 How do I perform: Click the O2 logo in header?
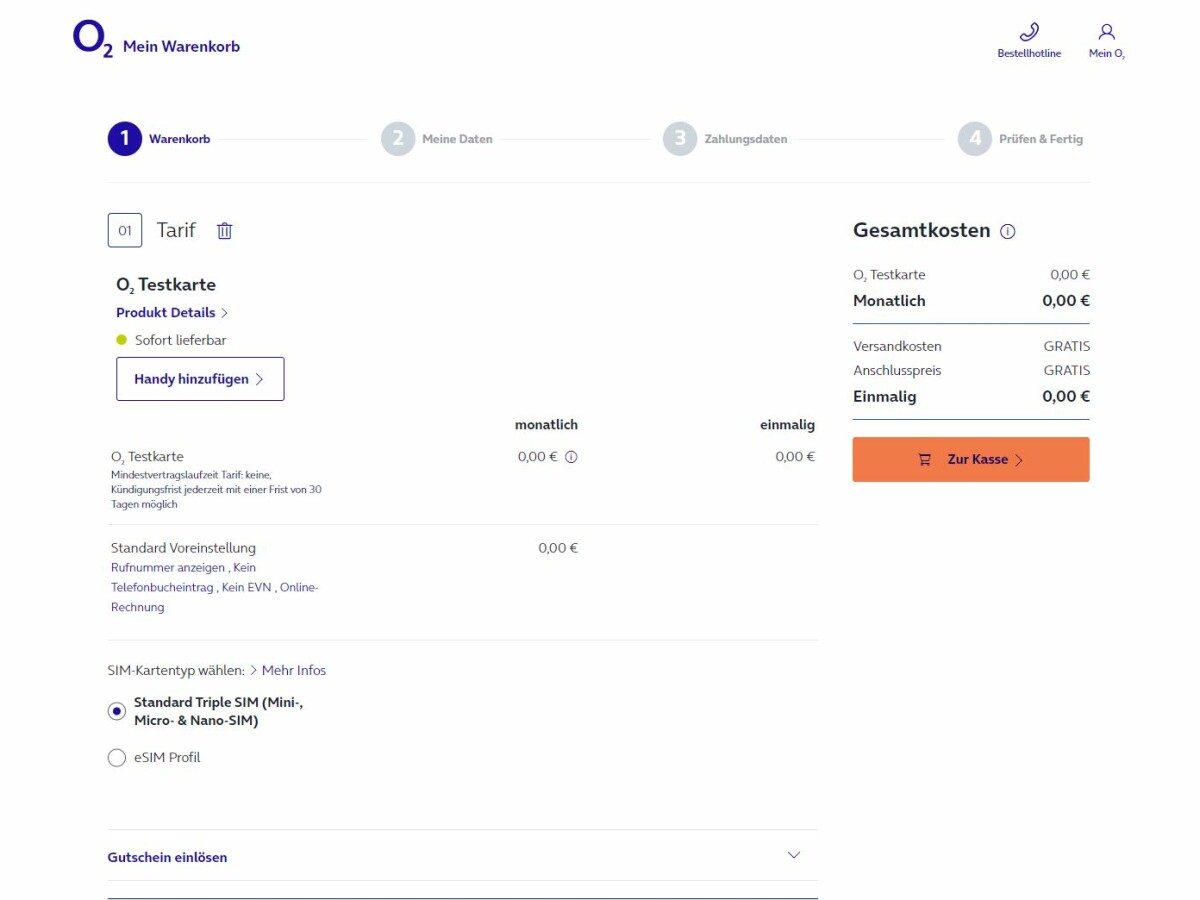tap(92, 40)
